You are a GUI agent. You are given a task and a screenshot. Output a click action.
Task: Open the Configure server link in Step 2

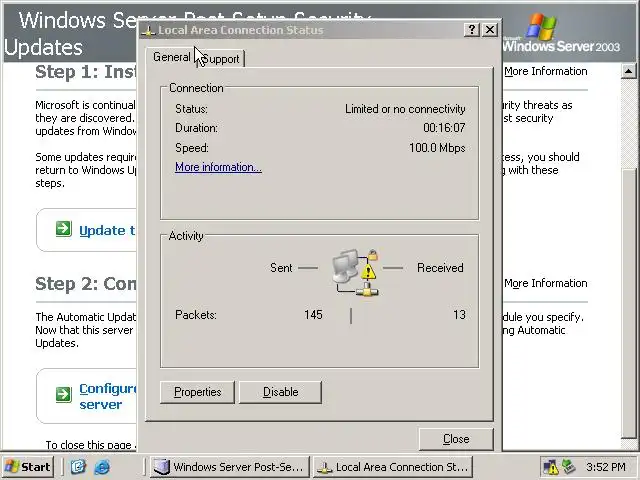tap(108, 397)
